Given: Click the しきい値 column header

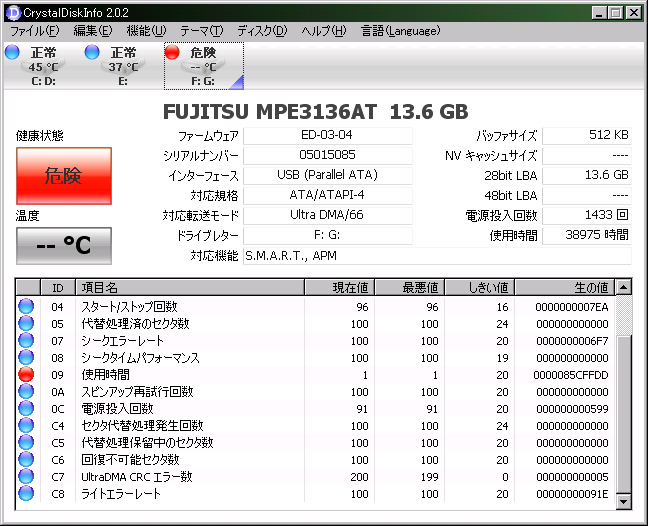Looking at the screenshot, I should [480, 287].
